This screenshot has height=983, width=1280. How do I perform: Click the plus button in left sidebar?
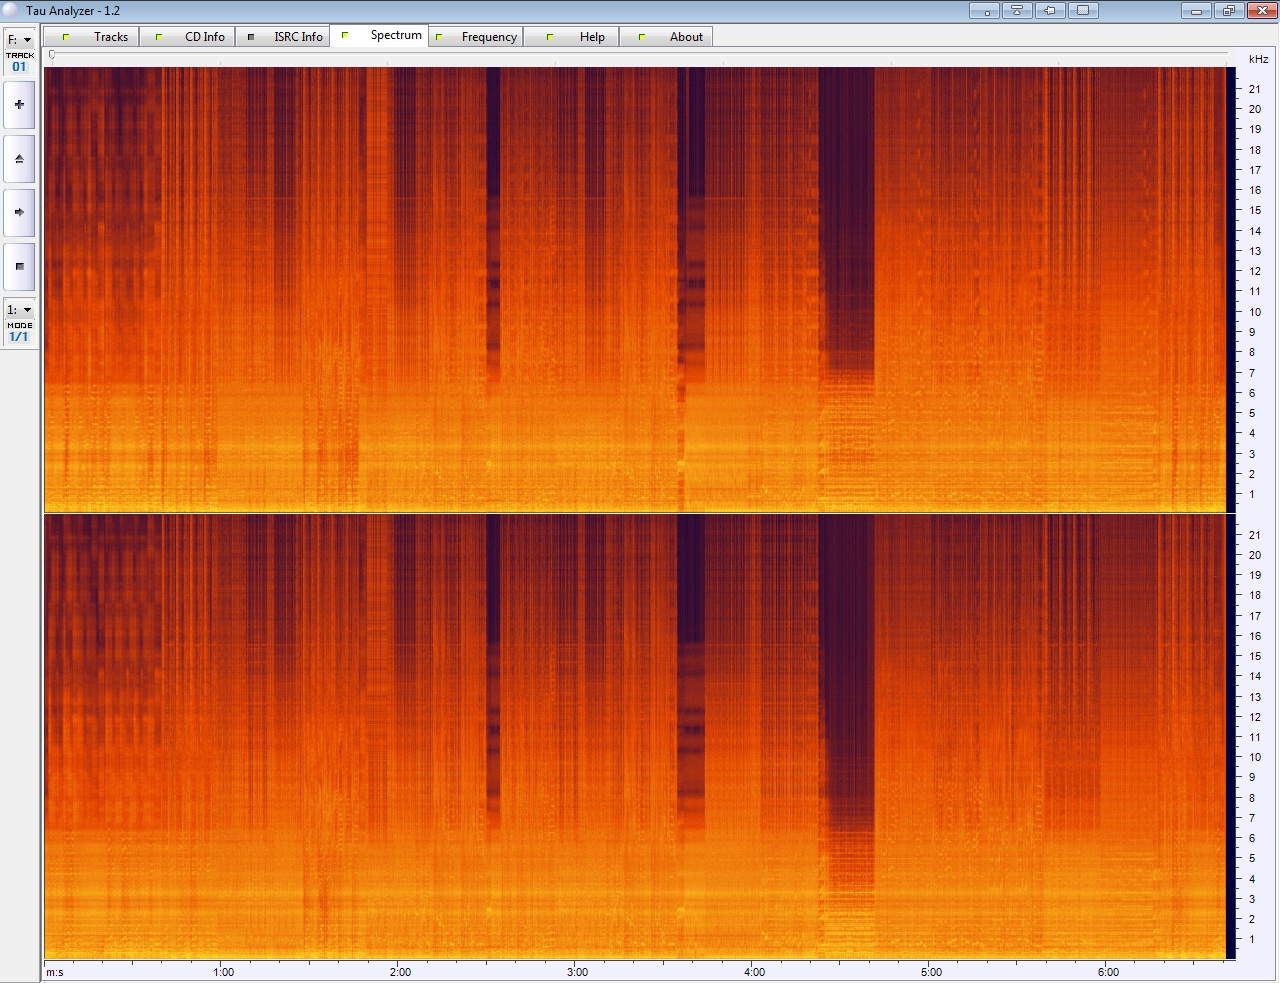click(19, 105)
